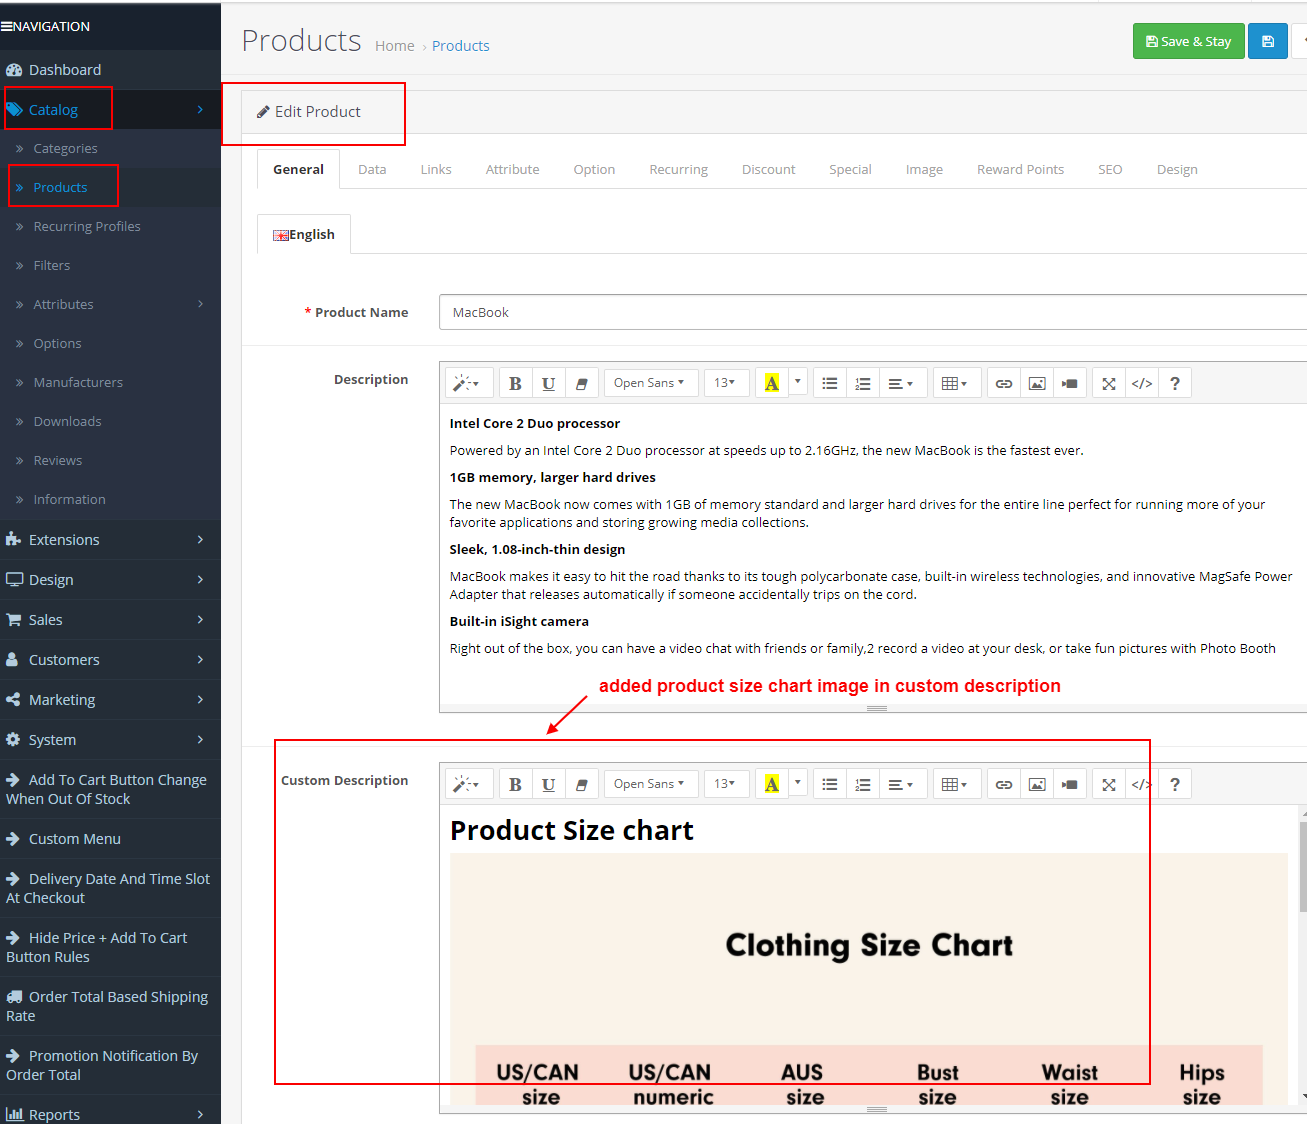The width and height of the screenshot is (1307, 1124).
Task: Clear formatting with the eraser icon
Action: point(581,382)
